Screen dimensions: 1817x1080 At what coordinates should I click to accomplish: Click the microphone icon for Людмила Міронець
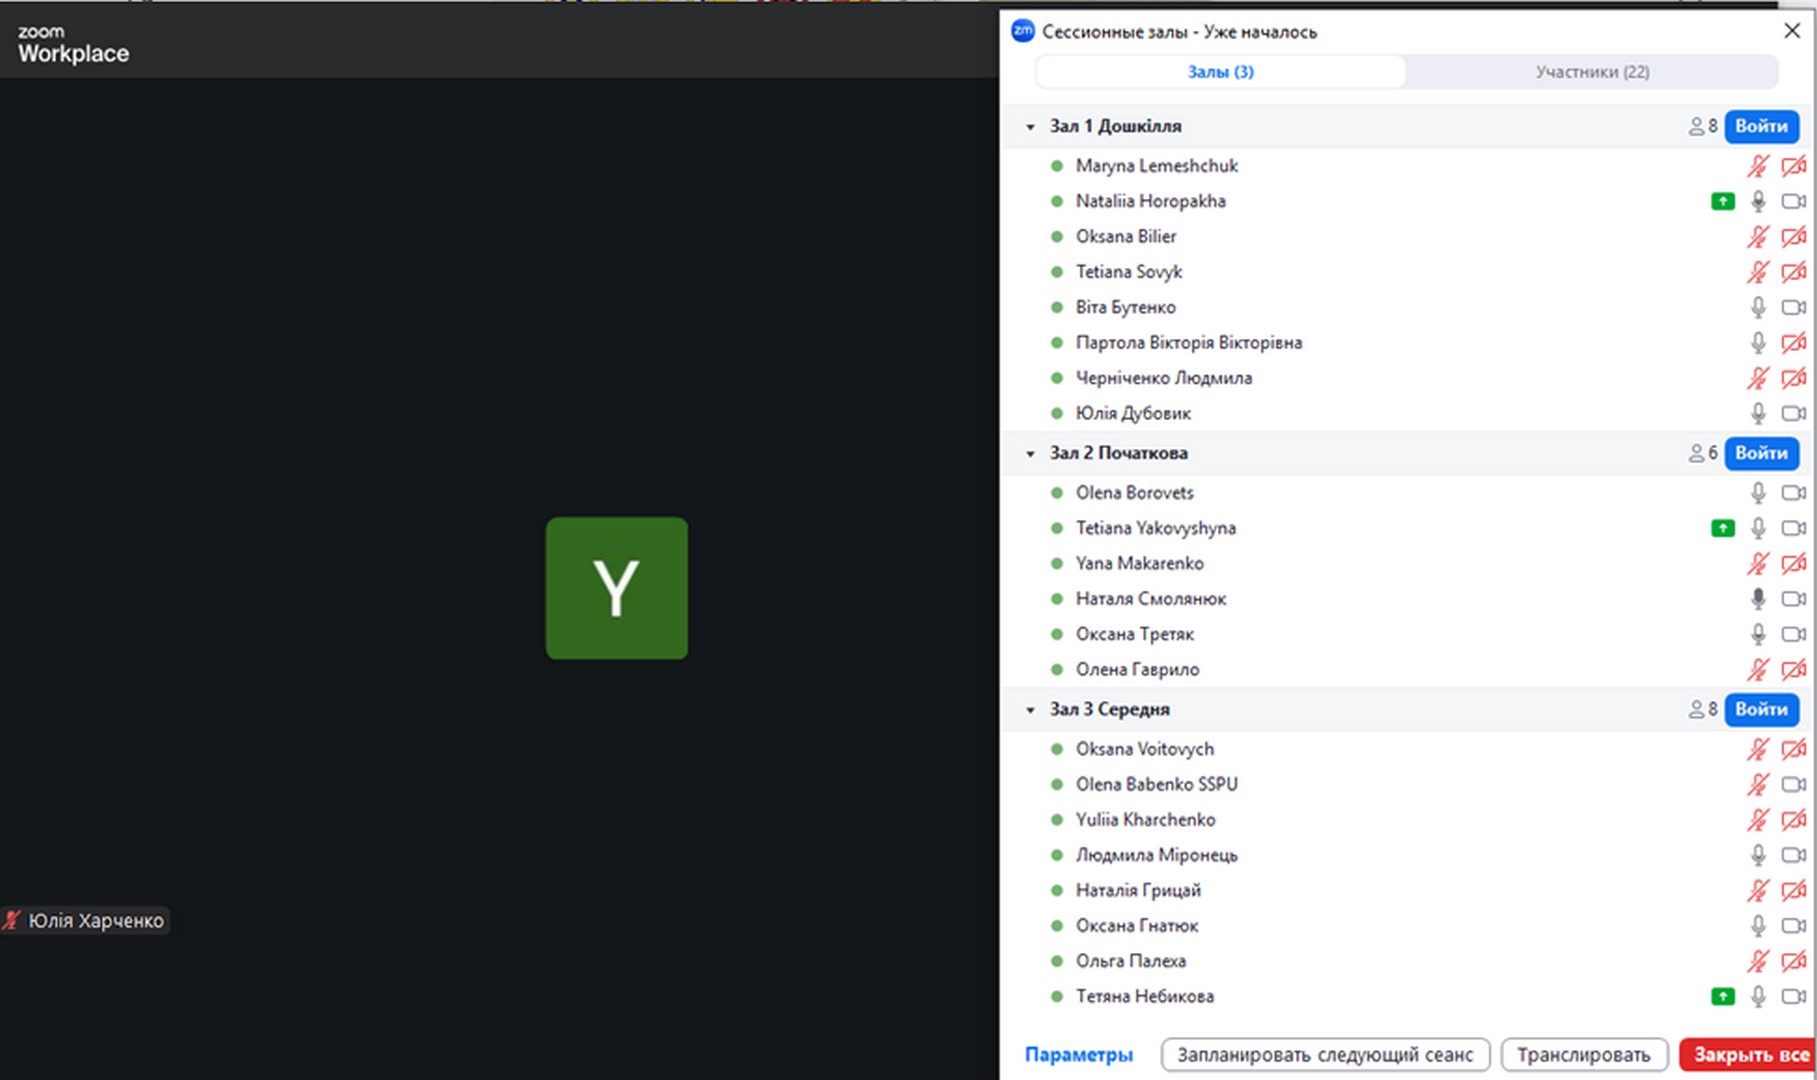click(1757, 855)
